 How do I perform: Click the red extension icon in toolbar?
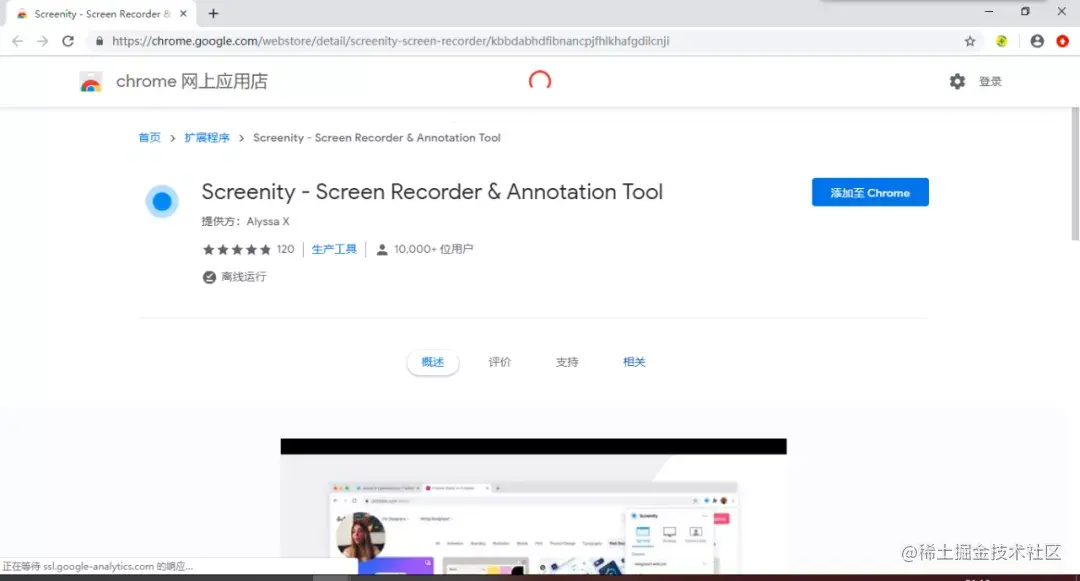click(x=1063, y=41)
